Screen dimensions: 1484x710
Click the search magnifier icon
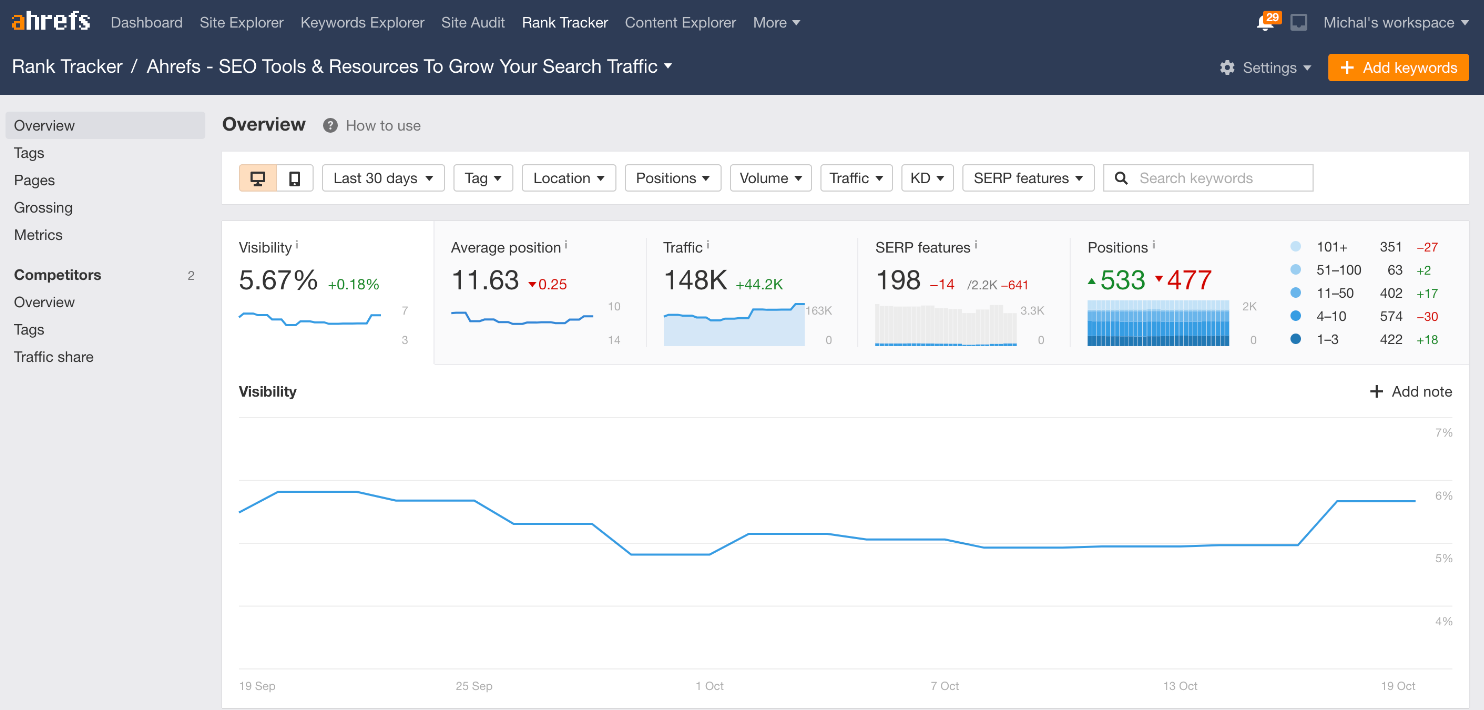tap(1122, 178)
